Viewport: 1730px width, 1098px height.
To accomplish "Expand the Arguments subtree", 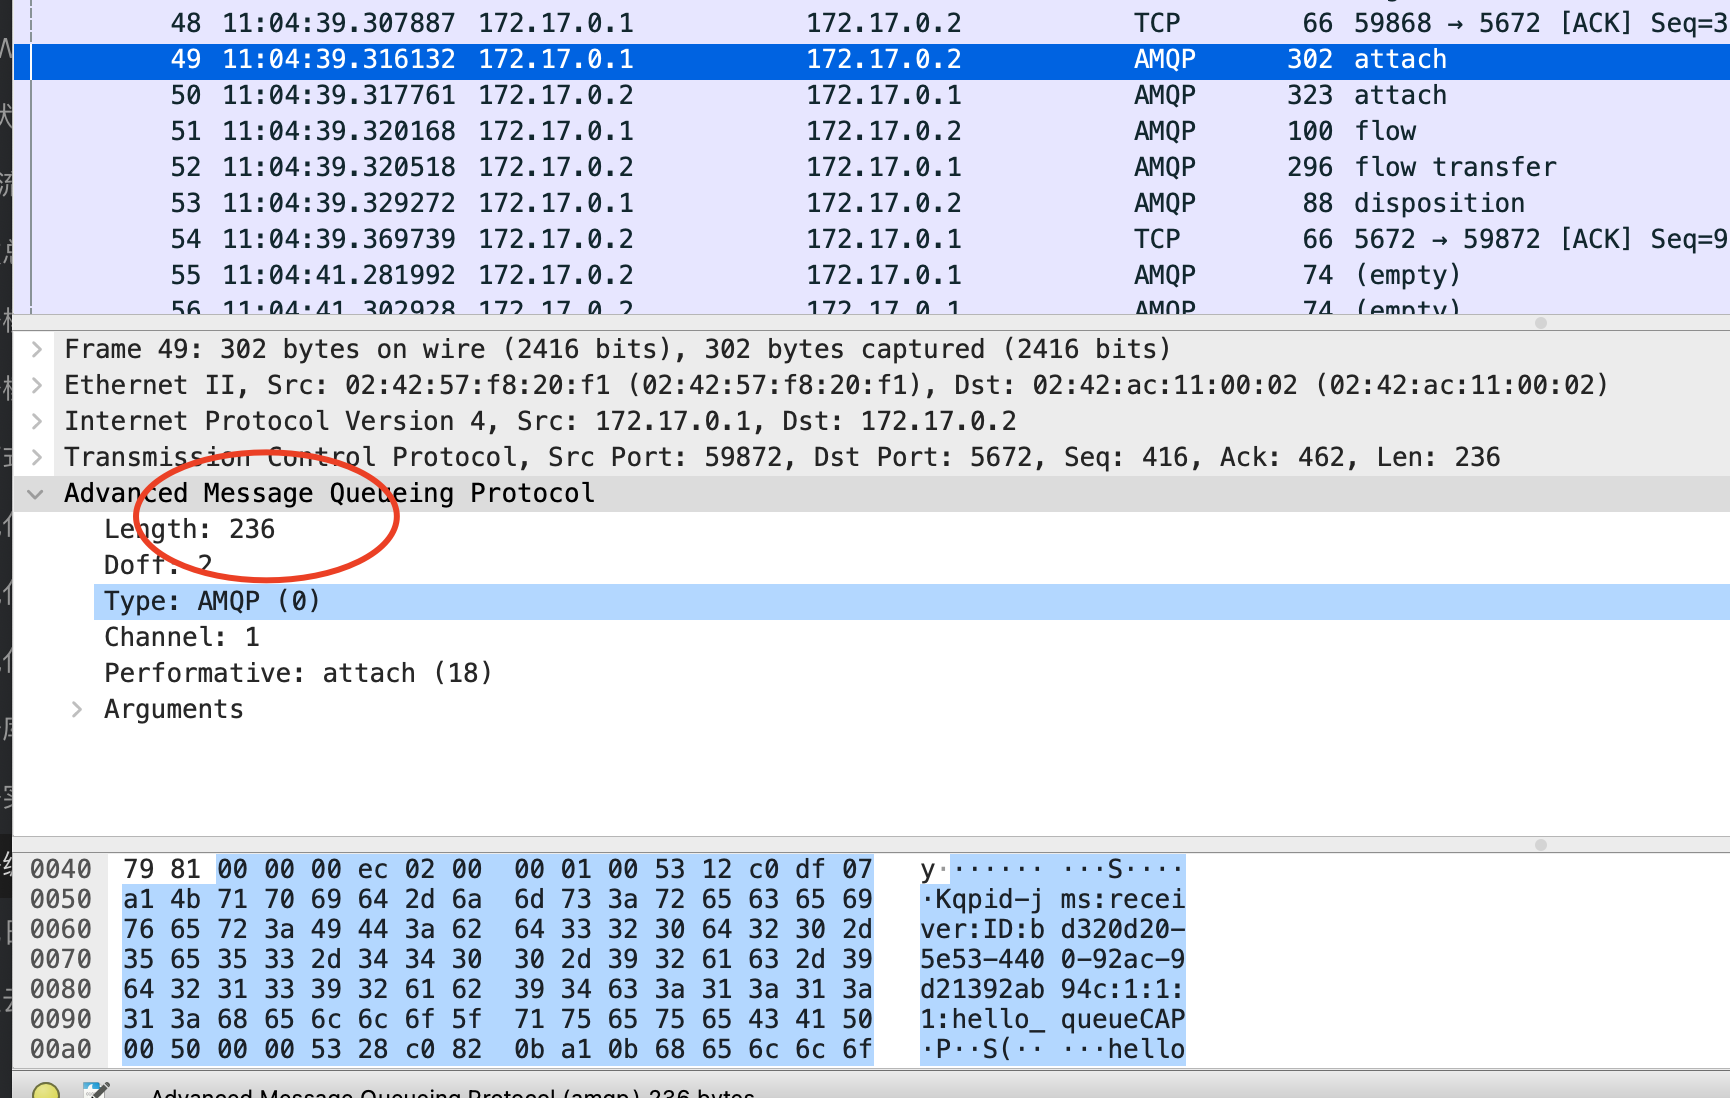I will pos(77,709).
